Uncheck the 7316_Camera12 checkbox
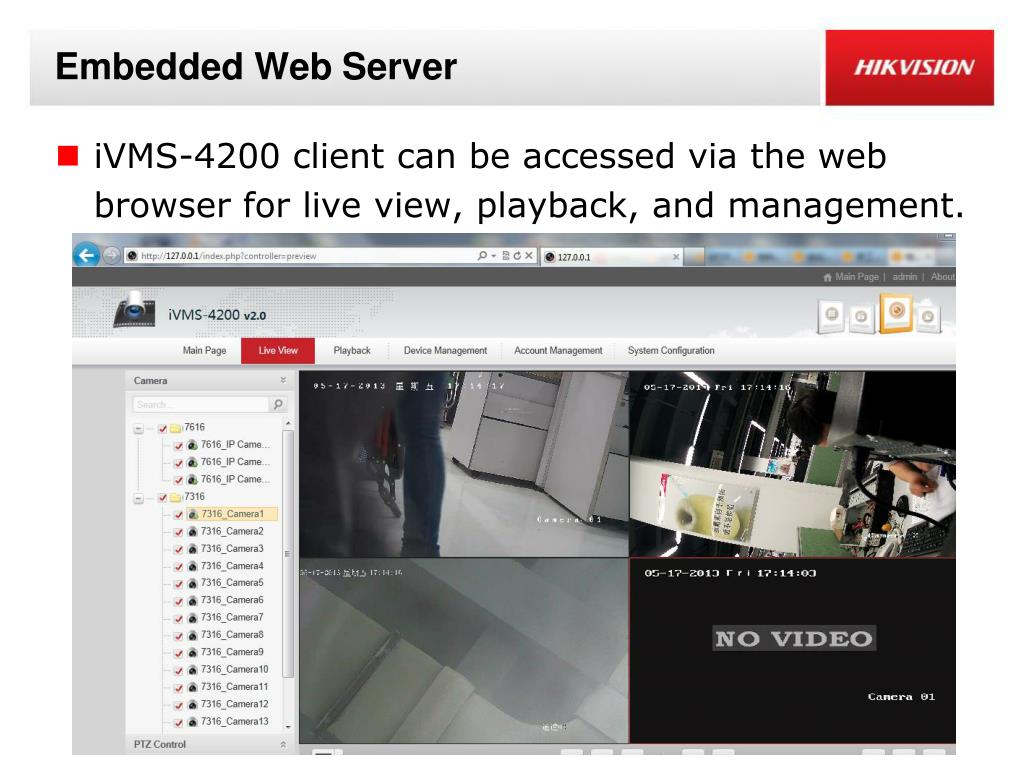Screen dimensions: 1024x768 tap(178, 705)
